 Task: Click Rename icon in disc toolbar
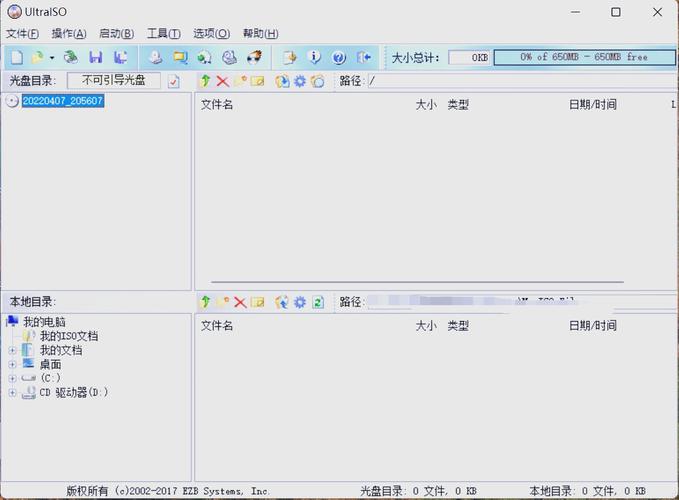coord(257,81)
